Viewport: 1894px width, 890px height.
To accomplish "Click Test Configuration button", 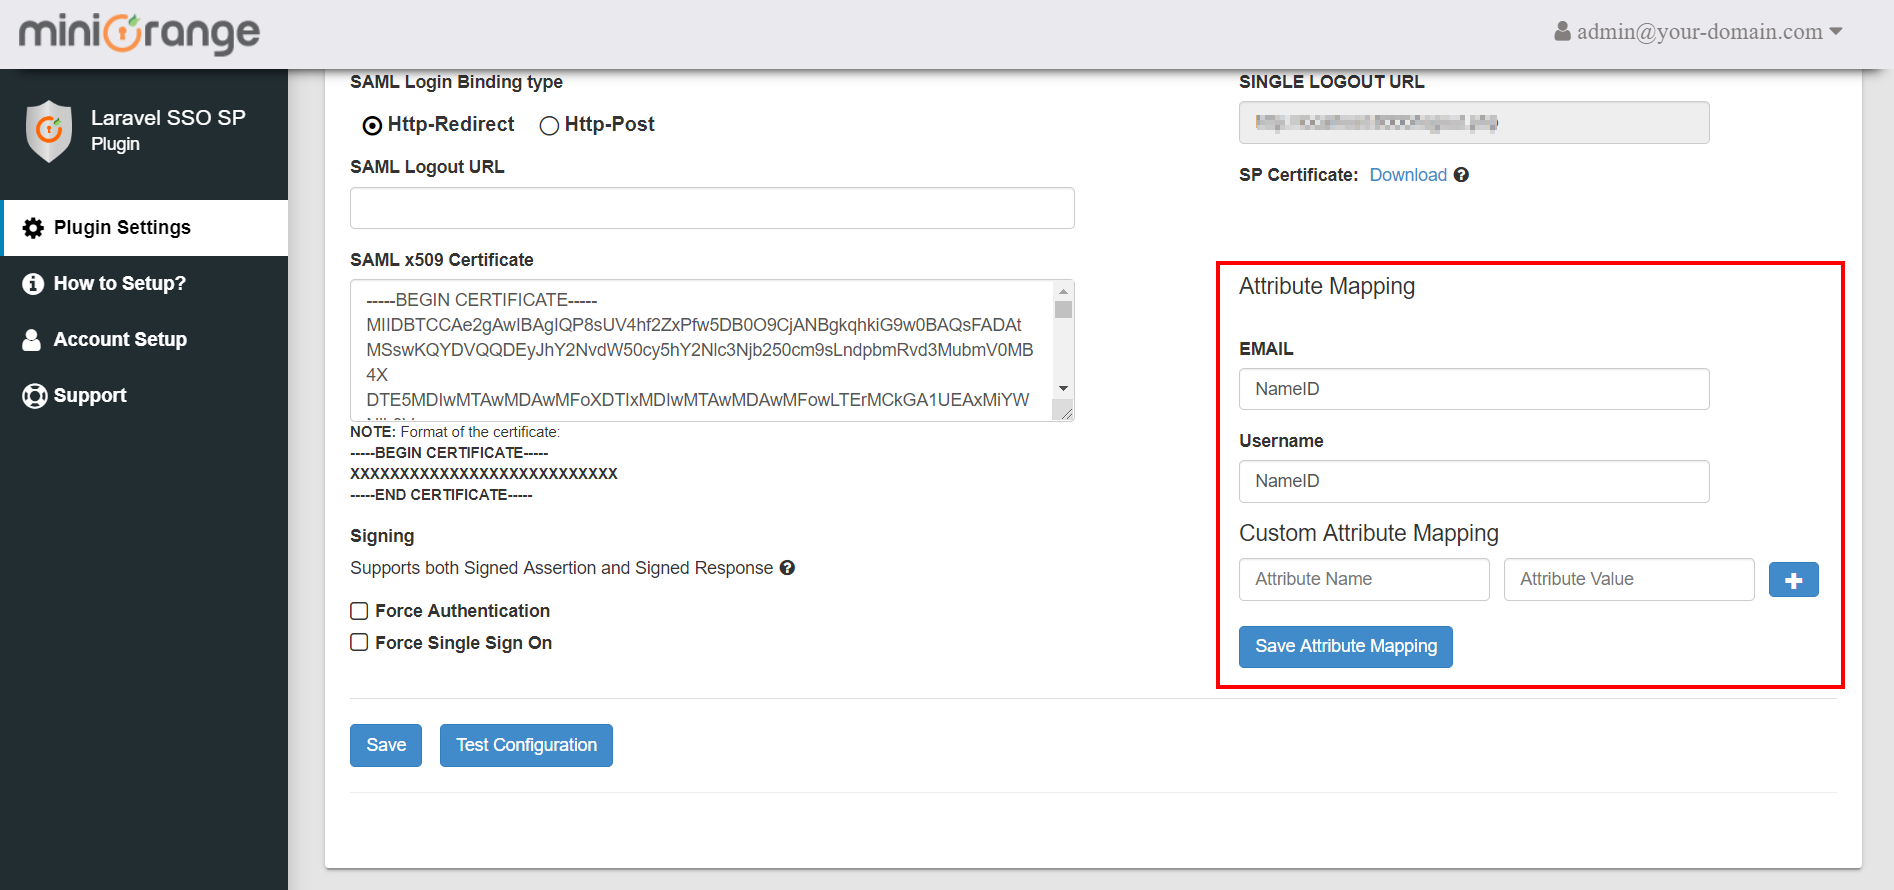I will 526,745.
